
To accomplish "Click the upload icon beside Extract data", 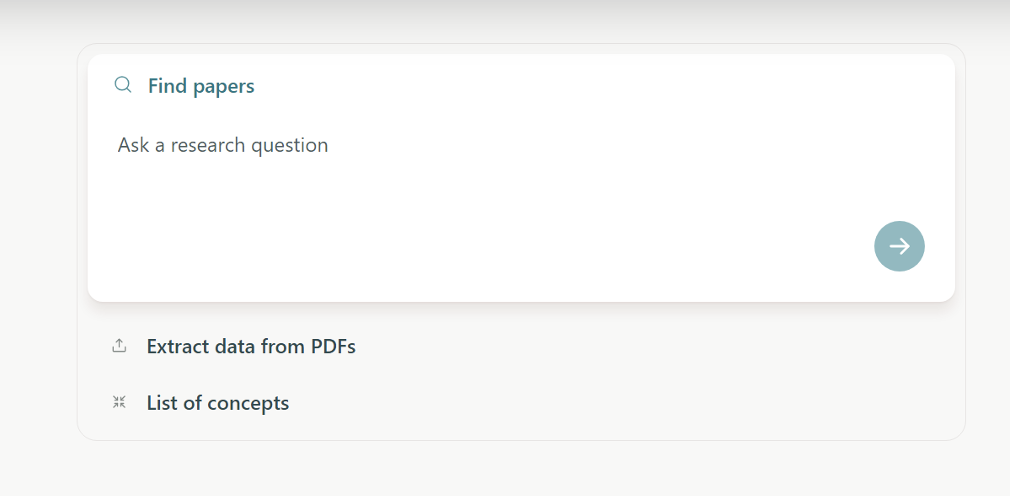I will click(x=119, y=346).
